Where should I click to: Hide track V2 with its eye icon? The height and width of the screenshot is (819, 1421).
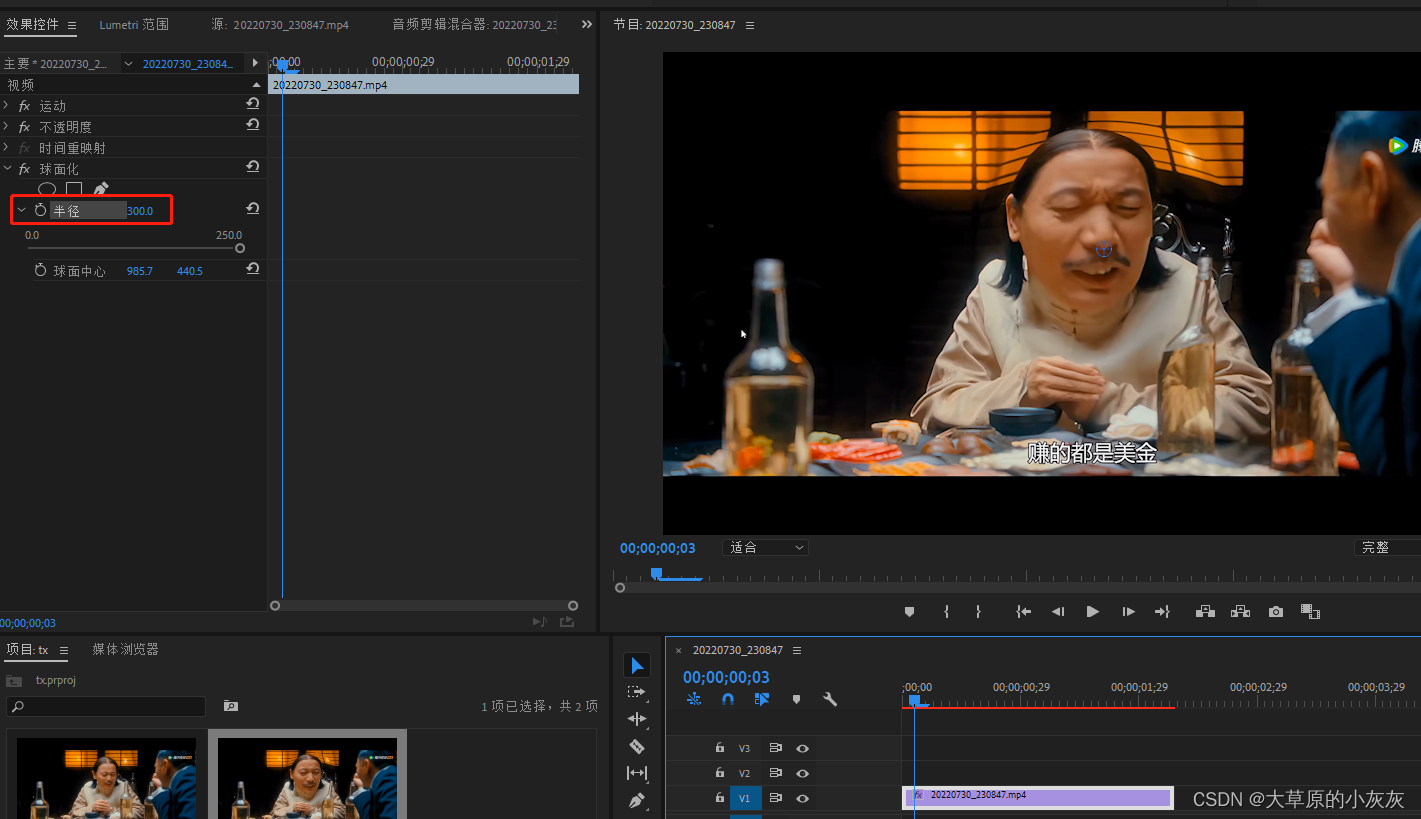point(802,773)
